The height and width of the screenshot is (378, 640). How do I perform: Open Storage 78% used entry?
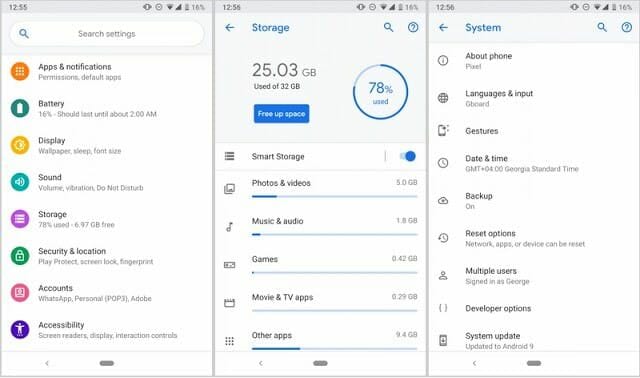coord(107,219)
